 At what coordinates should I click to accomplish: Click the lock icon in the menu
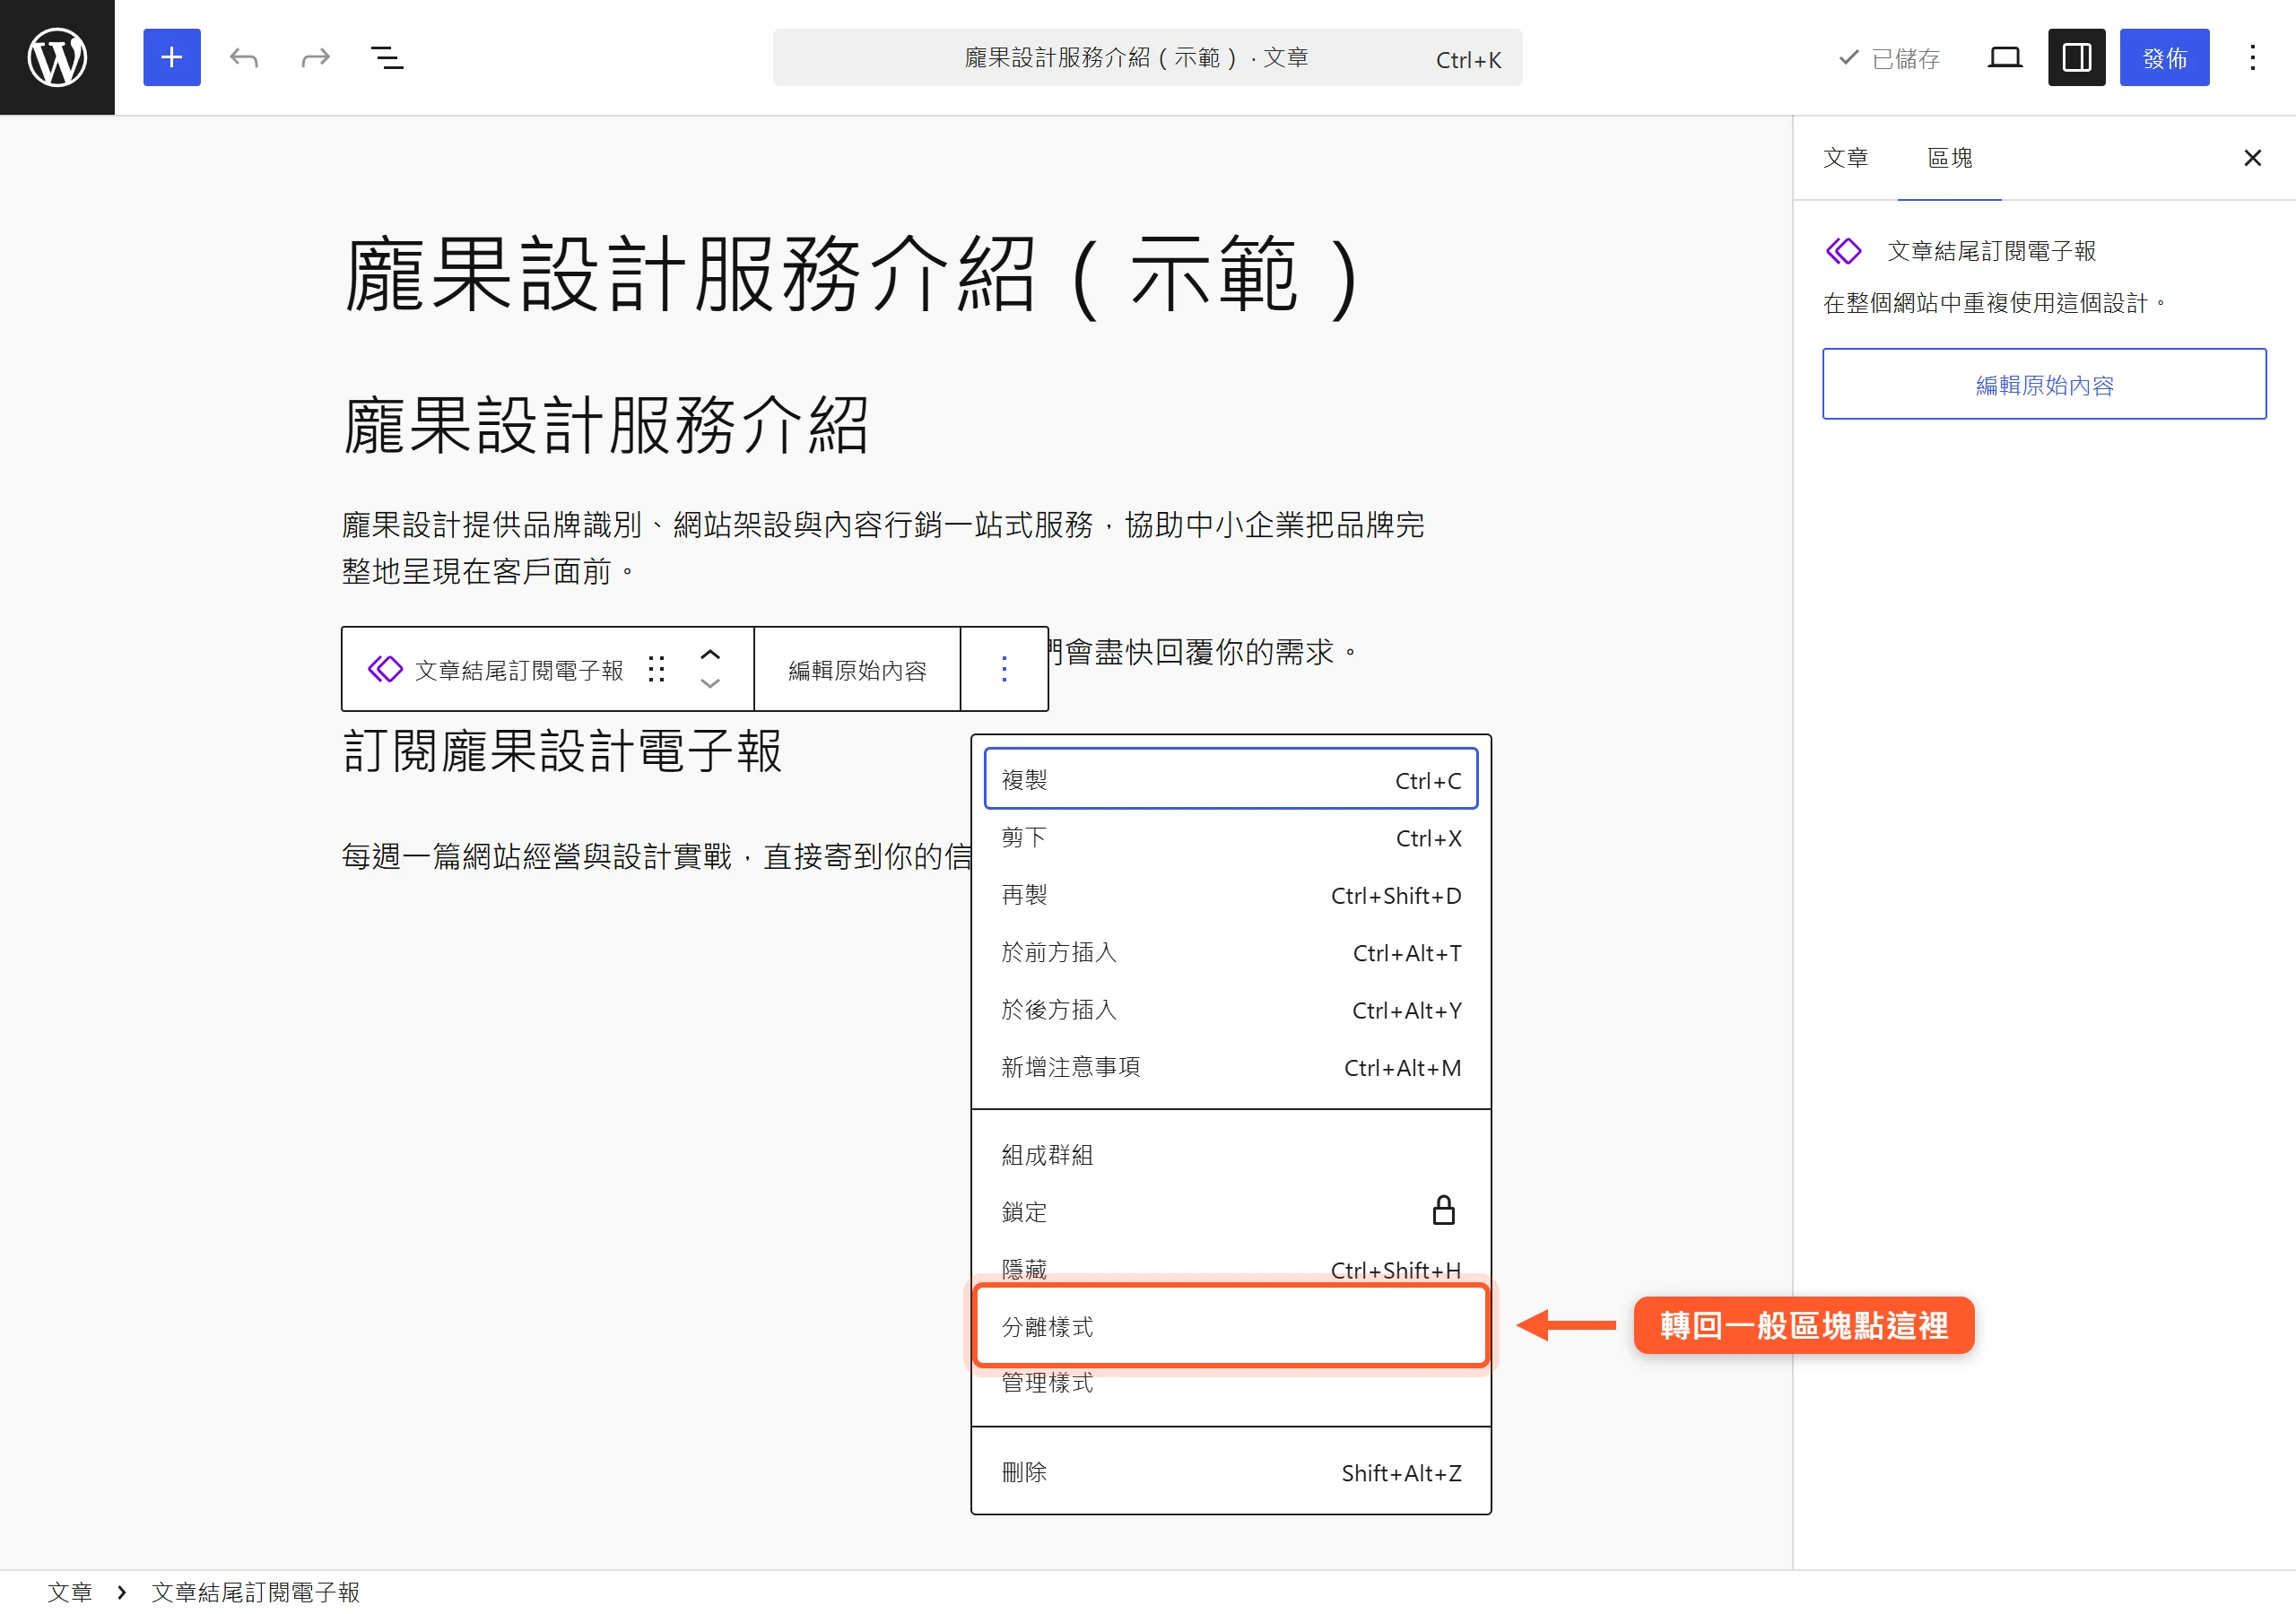[x=1444, y=1210]
